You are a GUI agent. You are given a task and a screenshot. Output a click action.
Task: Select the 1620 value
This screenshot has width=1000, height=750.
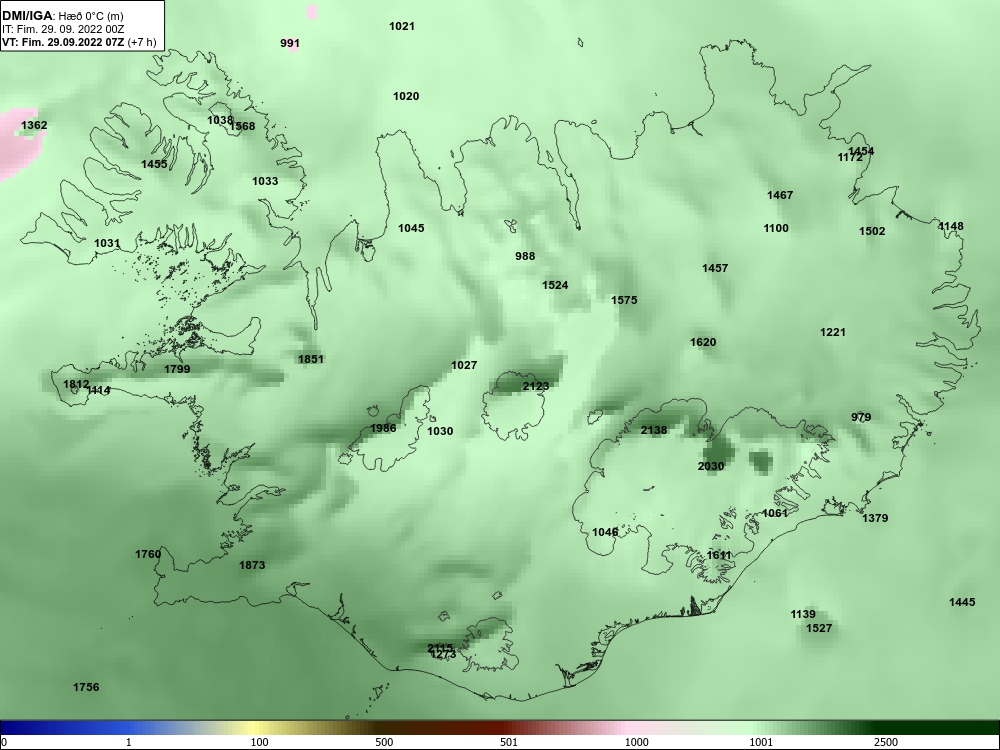point(703,342)
